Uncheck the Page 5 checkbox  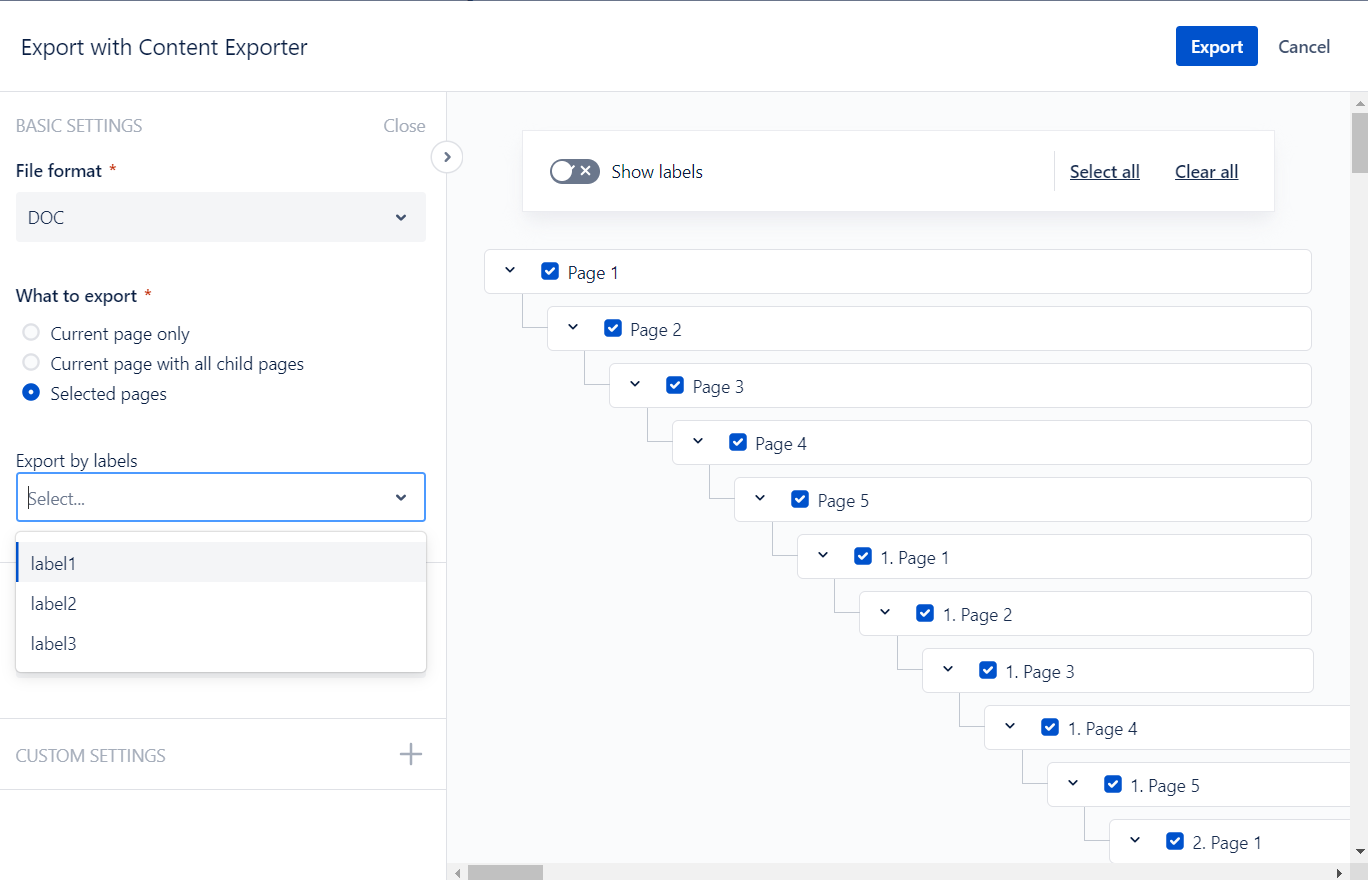coord(800,500)
